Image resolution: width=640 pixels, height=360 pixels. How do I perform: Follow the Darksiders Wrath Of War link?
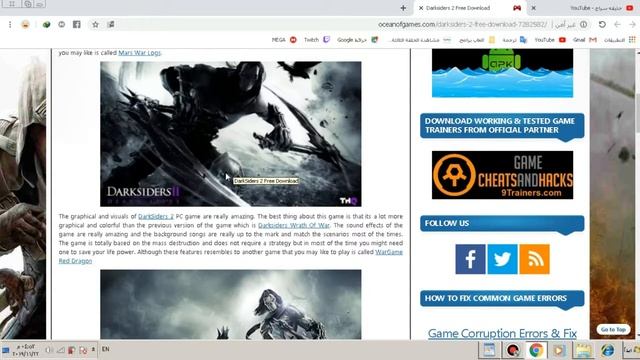point(293,225)
